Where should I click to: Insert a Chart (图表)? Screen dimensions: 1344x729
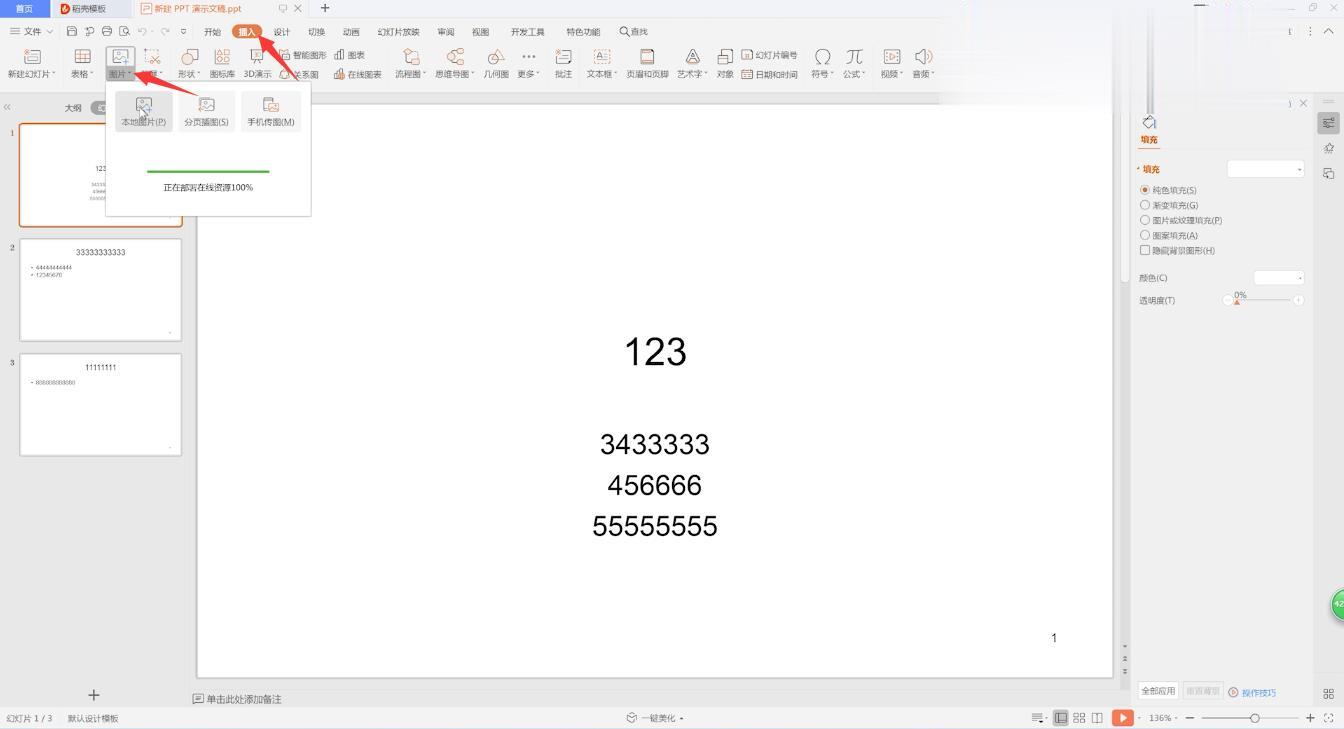coord(350,55)
